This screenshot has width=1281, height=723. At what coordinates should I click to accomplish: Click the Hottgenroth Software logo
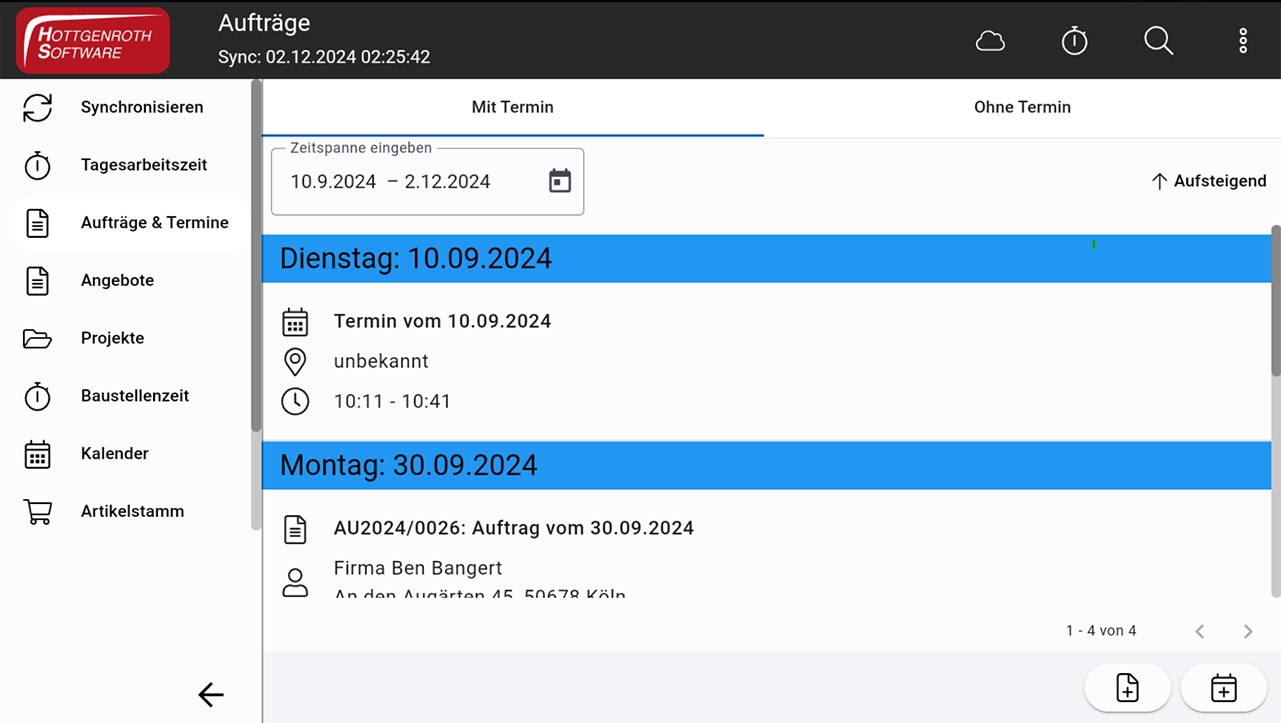[x=93, y=41]
